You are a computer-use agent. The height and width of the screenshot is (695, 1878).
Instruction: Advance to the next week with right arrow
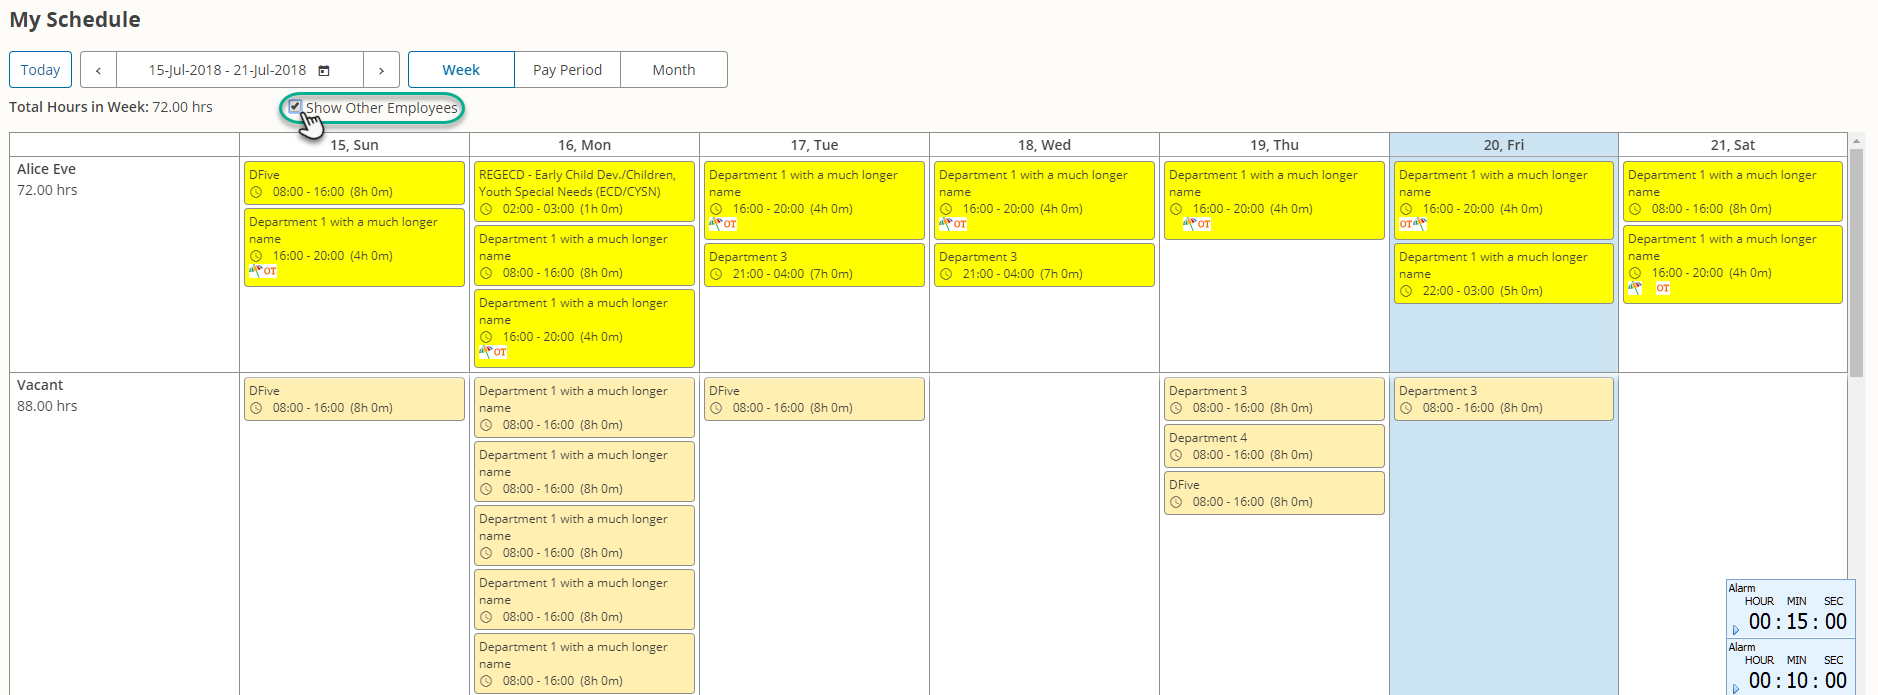point(381,70)
